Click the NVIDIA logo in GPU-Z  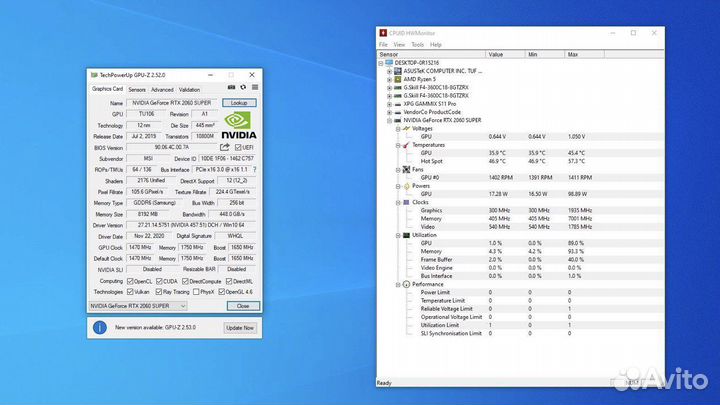click(239, 125)
